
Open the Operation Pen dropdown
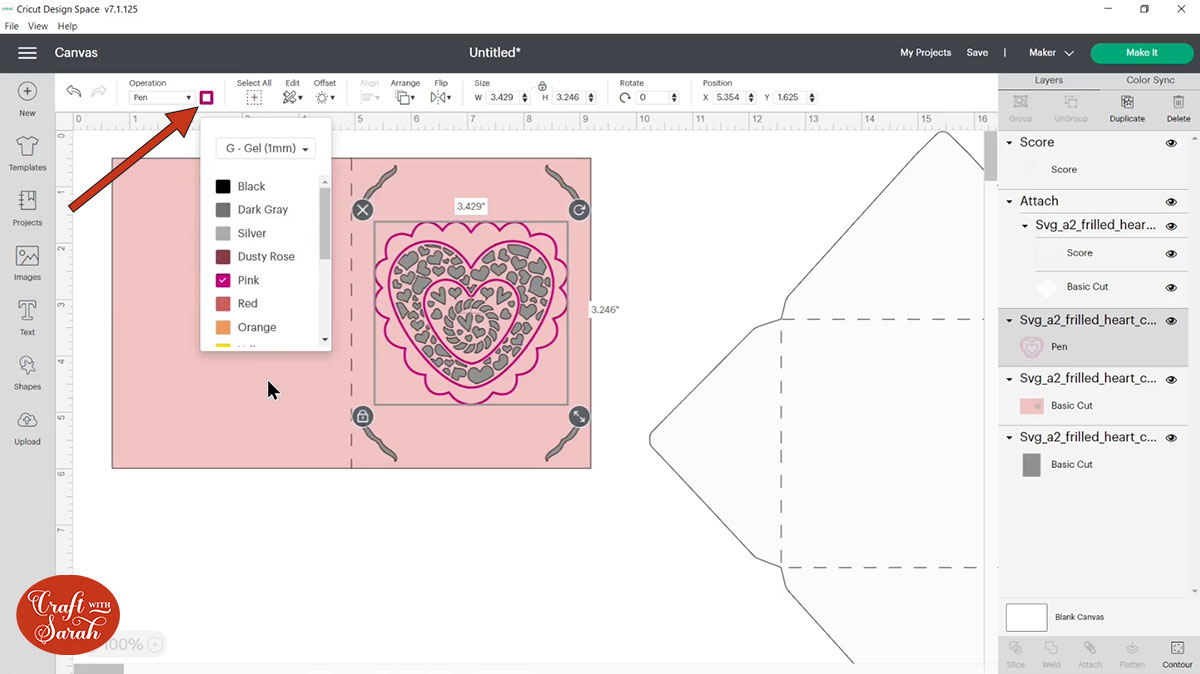point(162,97)
